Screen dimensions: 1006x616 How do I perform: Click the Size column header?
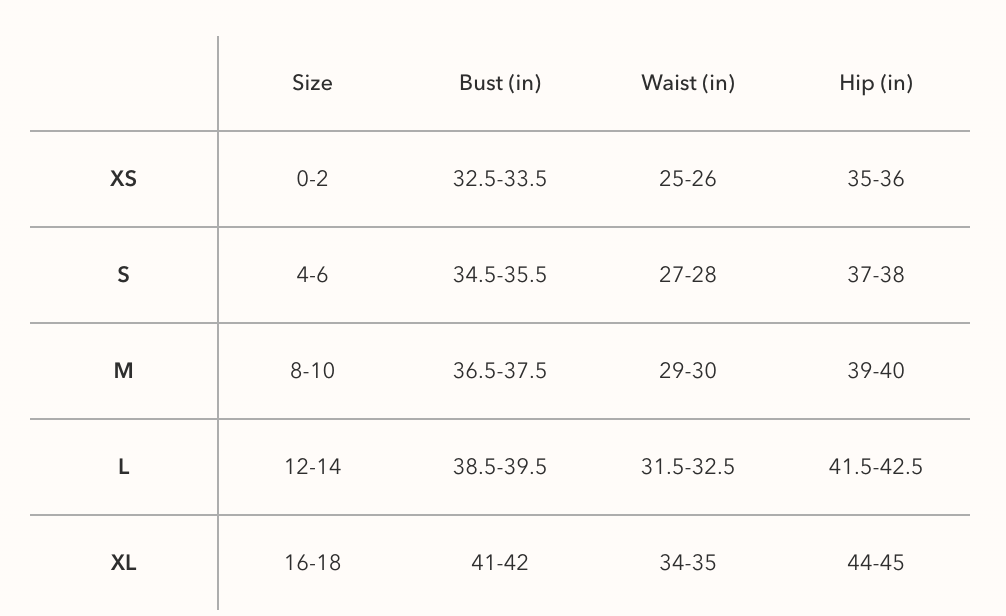[x=312, y=83]
